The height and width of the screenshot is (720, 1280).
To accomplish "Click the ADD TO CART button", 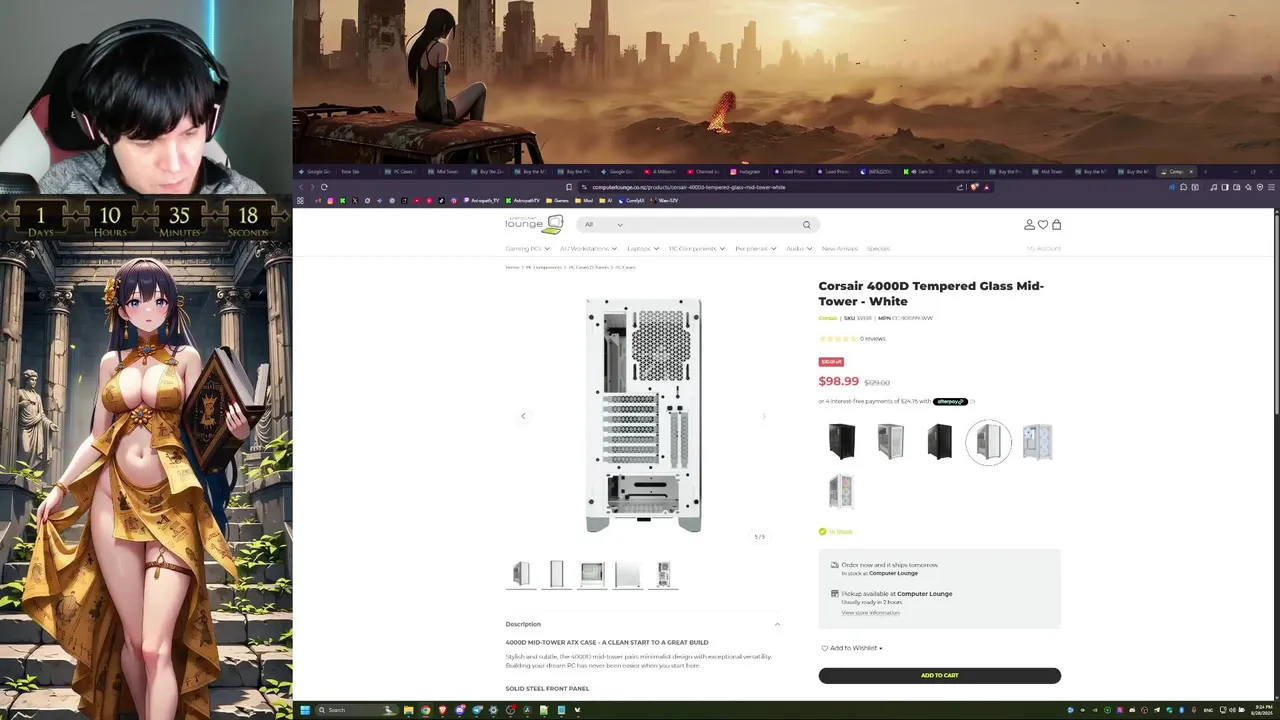I will pos(939,676).
